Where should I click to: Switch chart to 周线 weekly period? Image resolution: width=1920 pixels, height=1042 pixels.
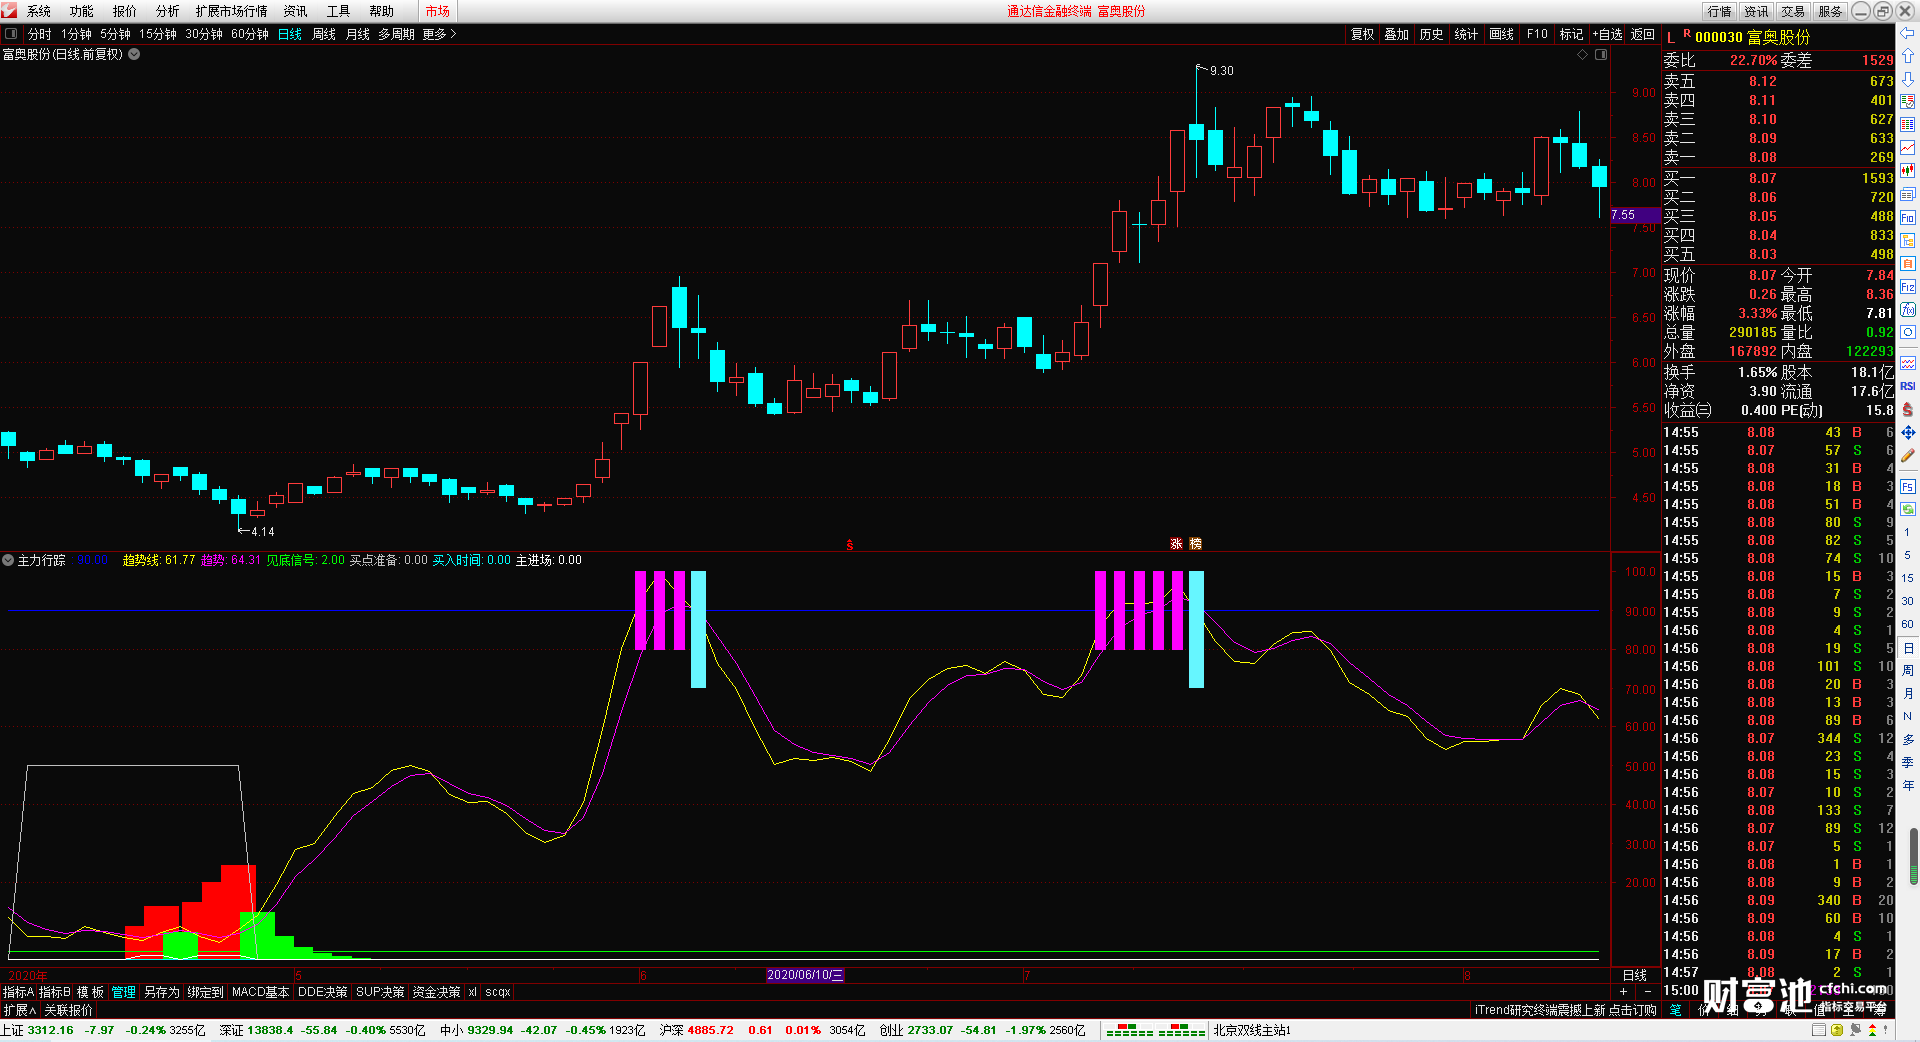pyautogui.click(x=324, y=34)
